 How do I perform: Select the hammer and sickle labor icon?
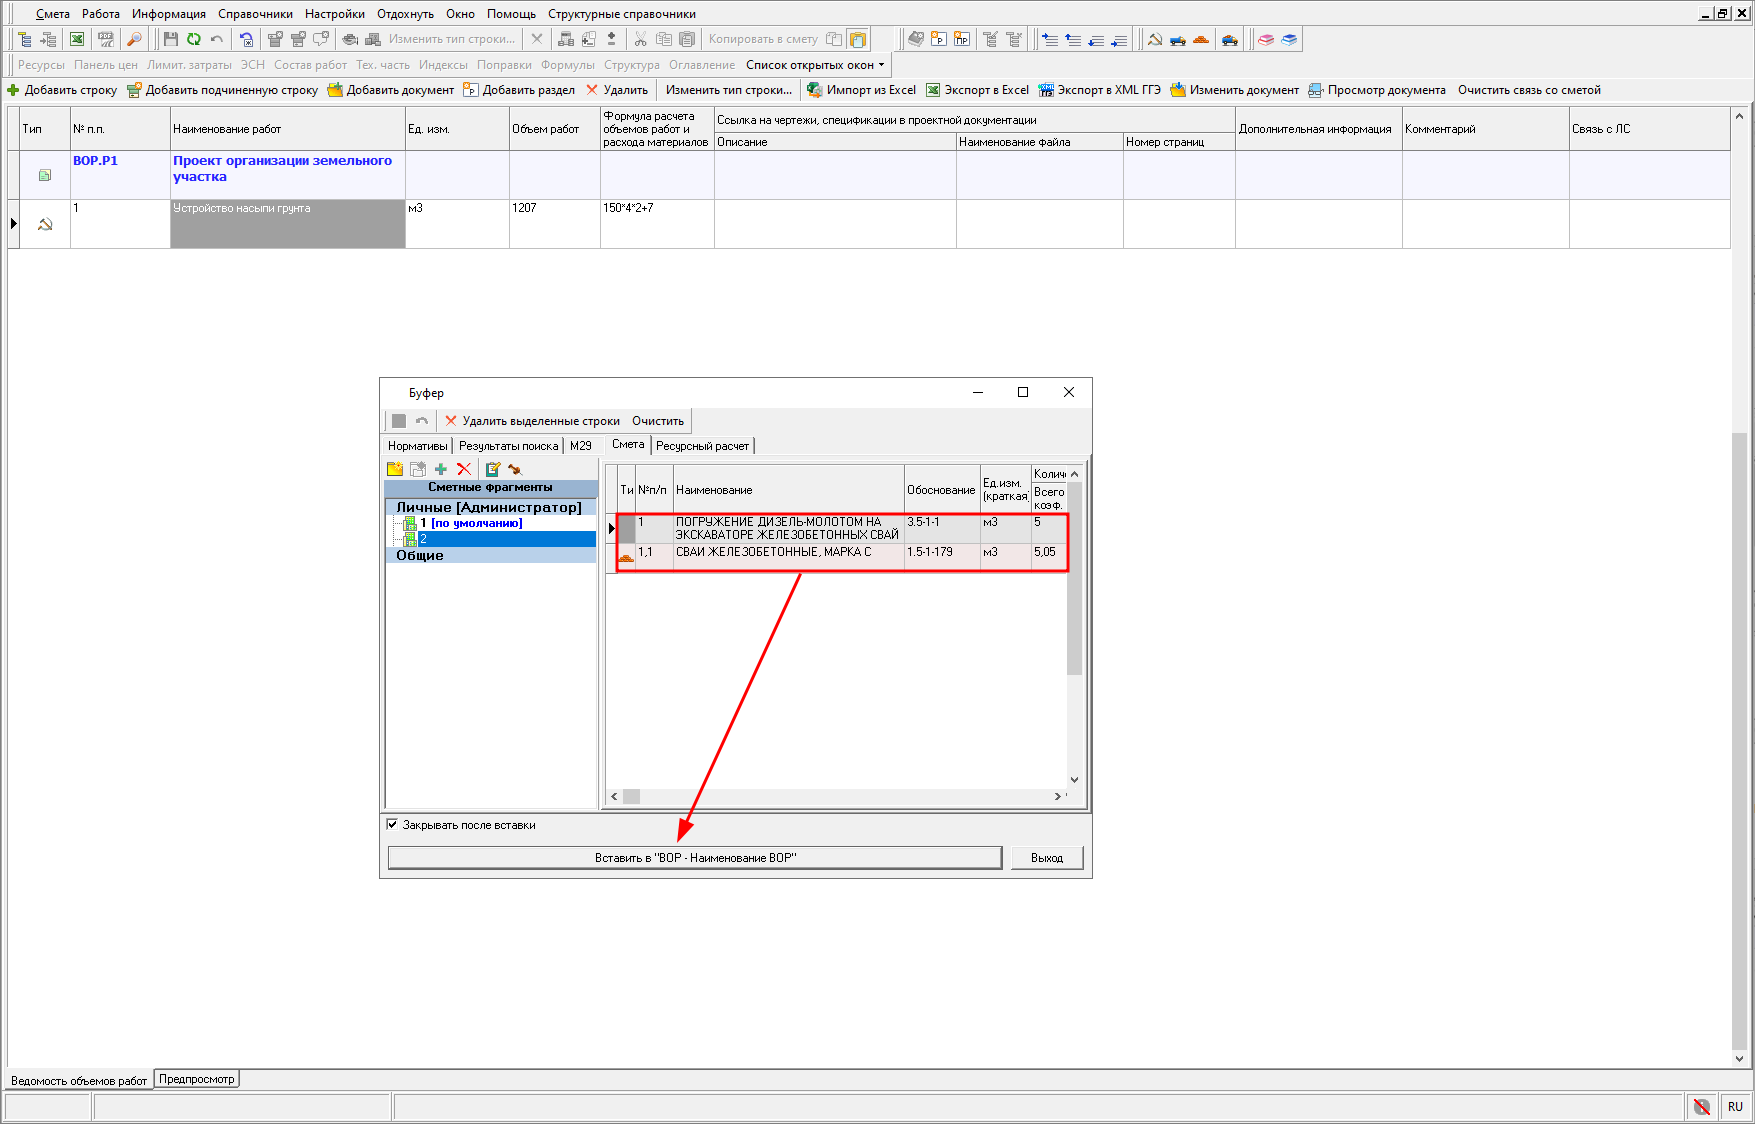click(1155, 39)
